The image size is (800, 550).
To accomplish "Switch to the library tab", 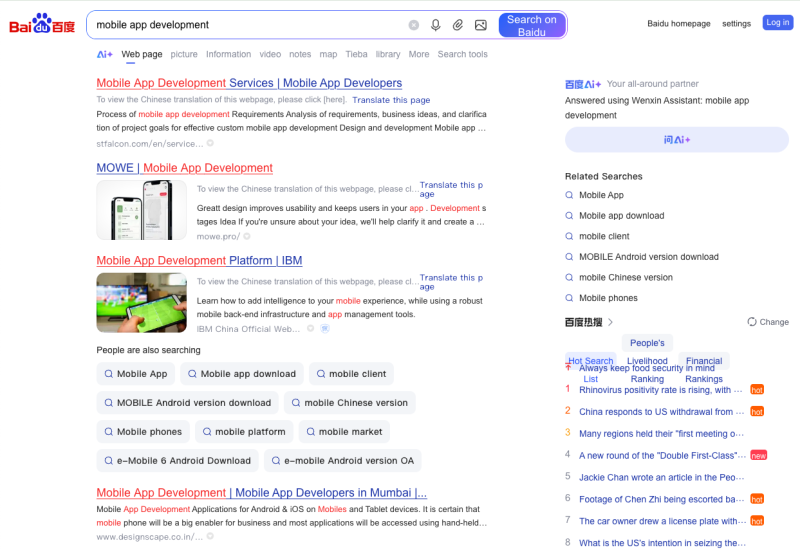I will click(x=388, y=54).
